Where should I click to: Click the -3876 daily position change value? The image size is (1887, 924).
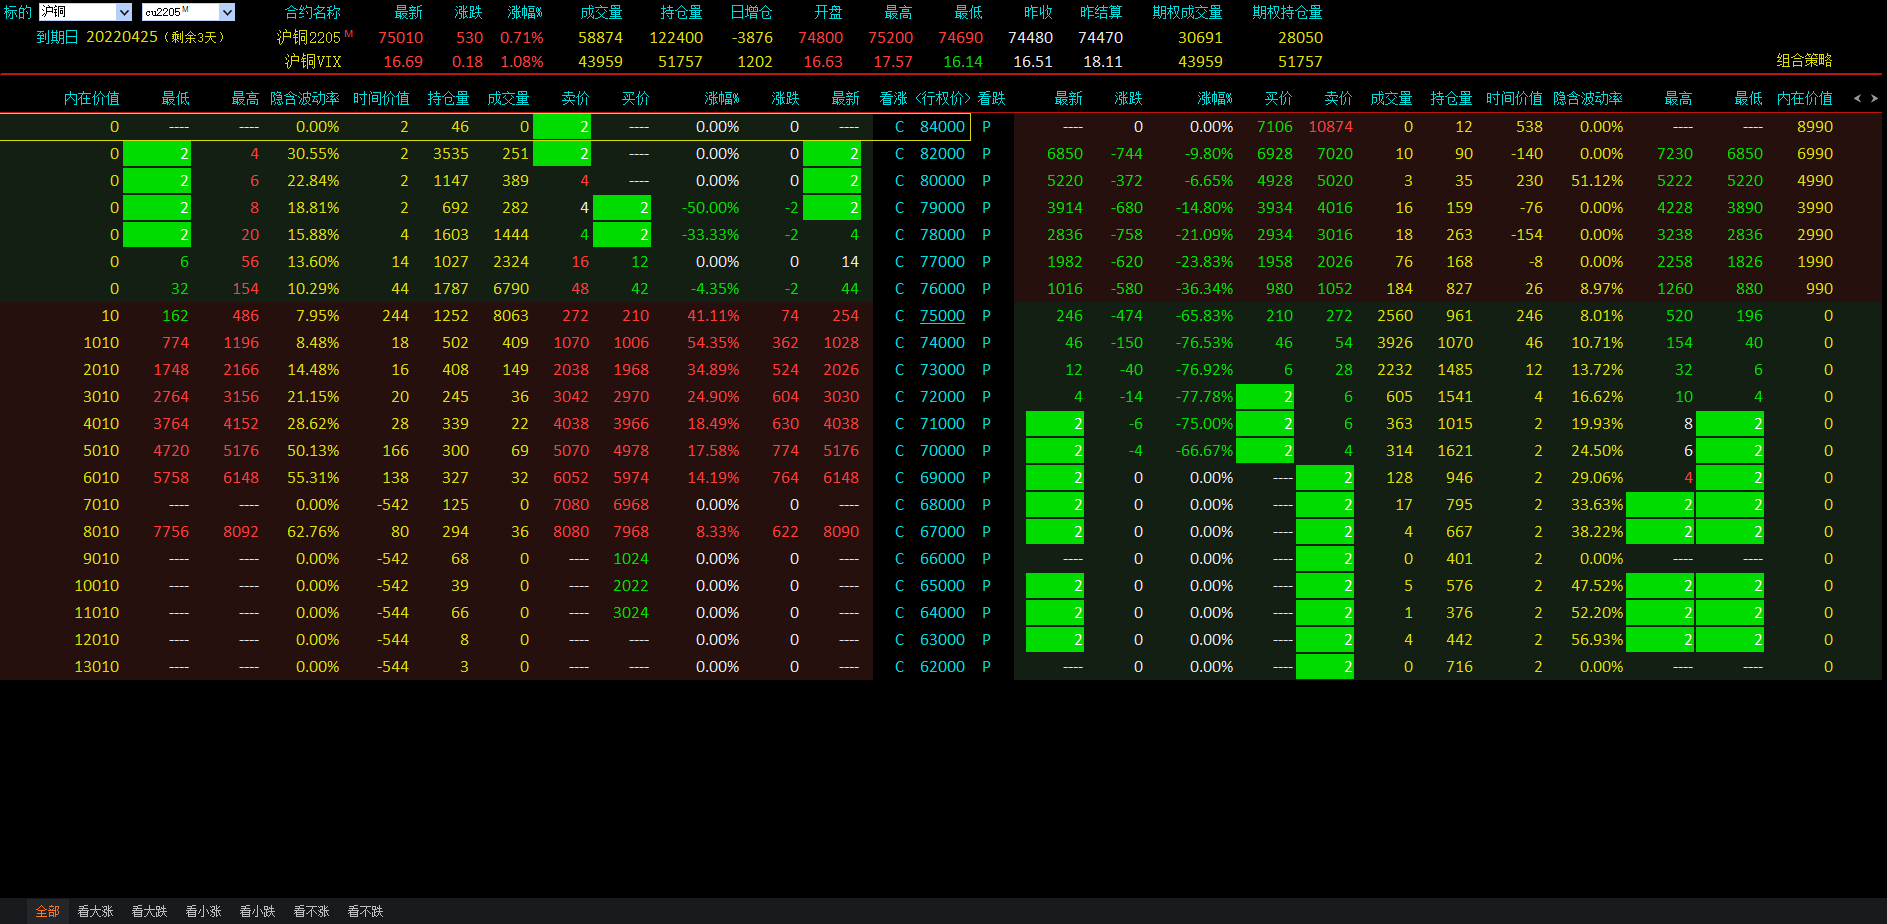(752, 37)
